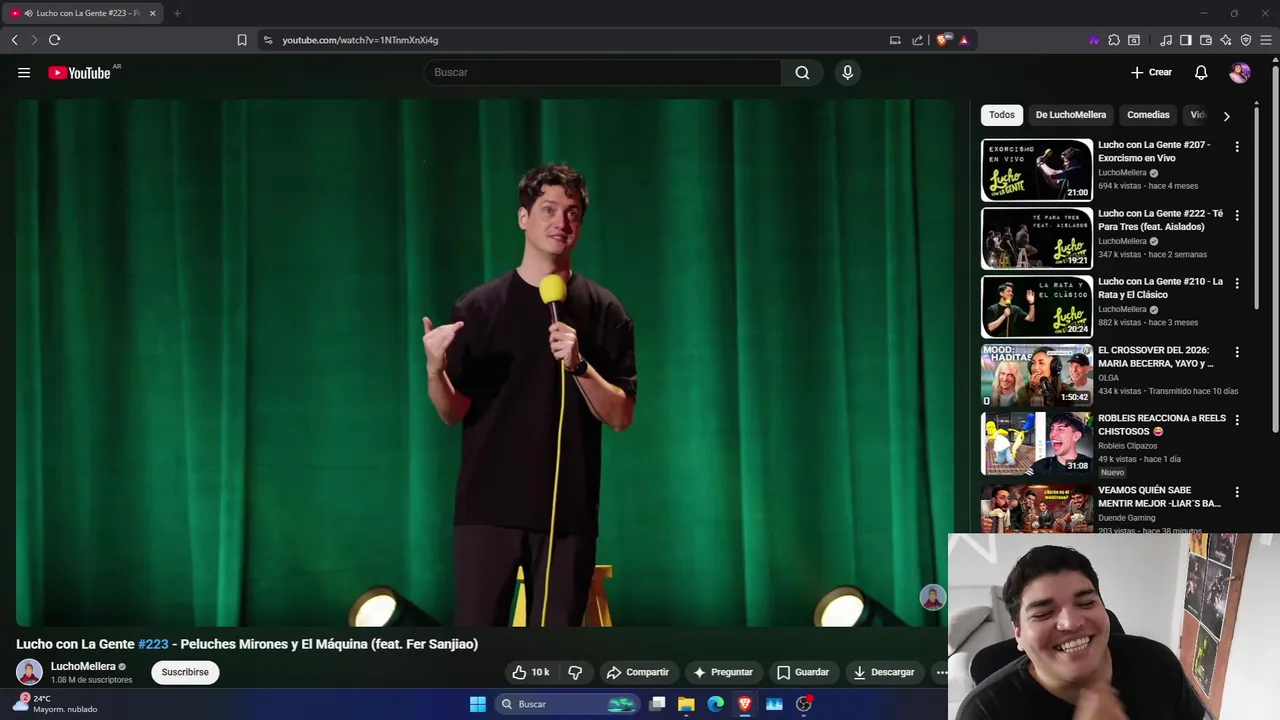
Task: Open the notifications bell
Action: pos(1201,72)
